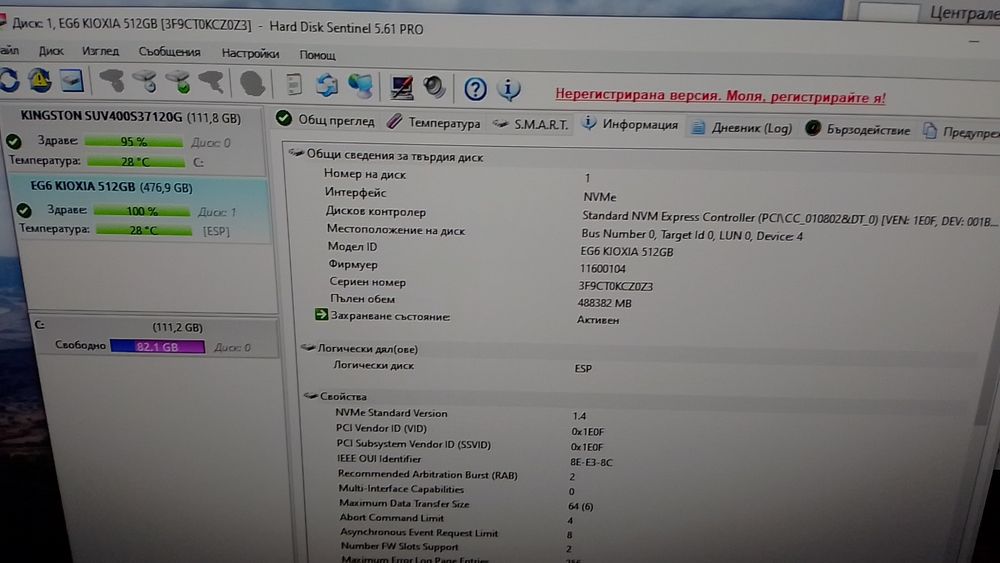This screenshot has height=563, width=1000.
Task: Click the Maximum Data Transfer Size row
Action: (x=644, y=505)
